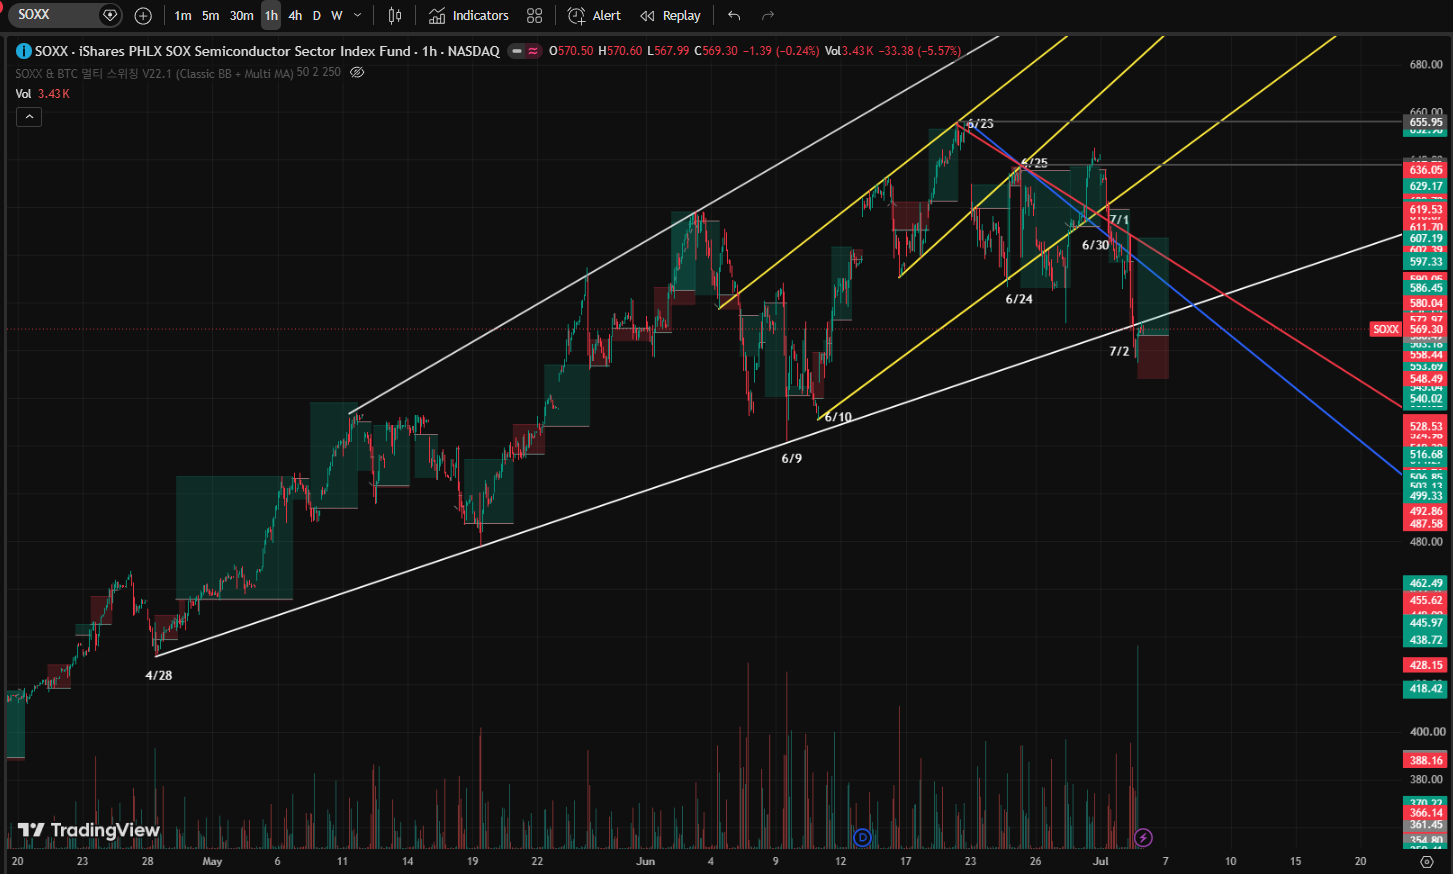
Task: Click the plus icon to add a symbol
Action: pyautogui.click(x=143, y=15)
